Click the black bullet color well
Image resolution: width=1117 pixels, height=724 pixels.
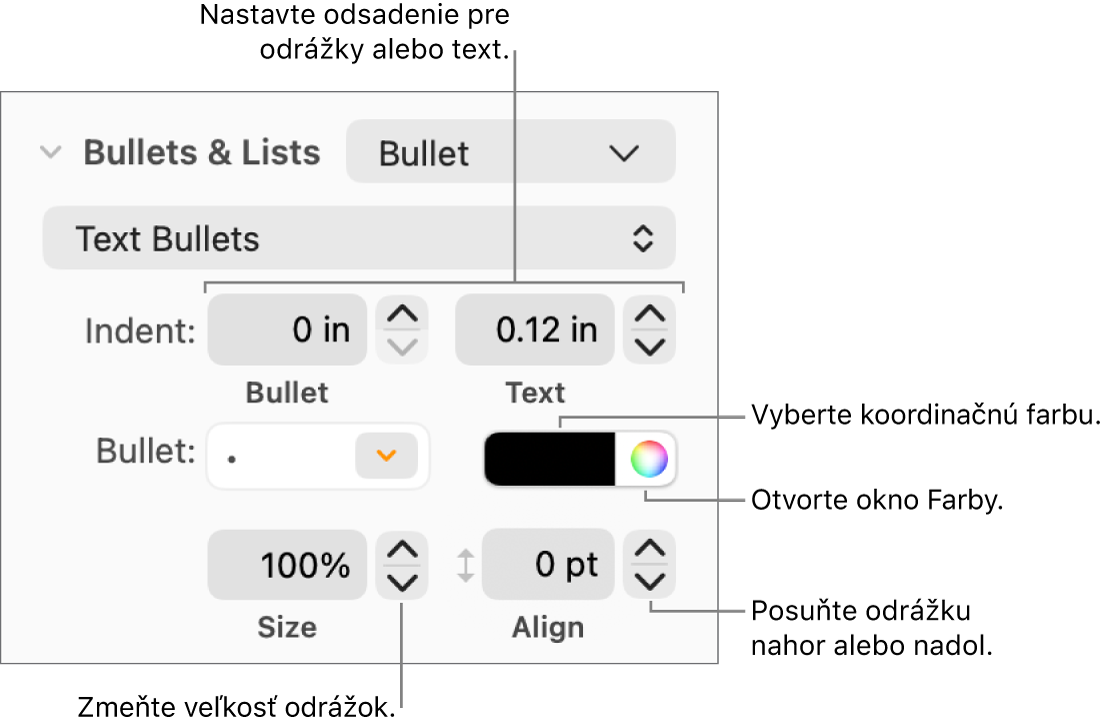click(x=549, y=460)
